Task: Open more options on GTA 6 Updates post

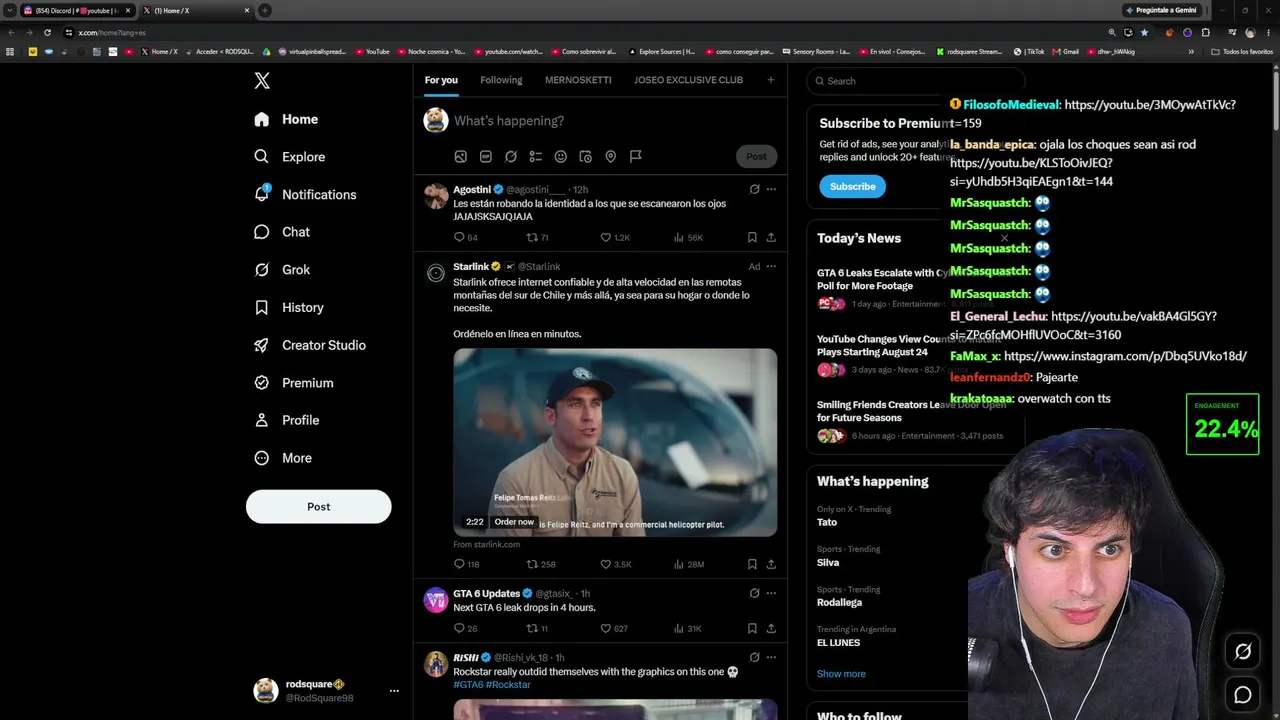Action: click(771, 593)
